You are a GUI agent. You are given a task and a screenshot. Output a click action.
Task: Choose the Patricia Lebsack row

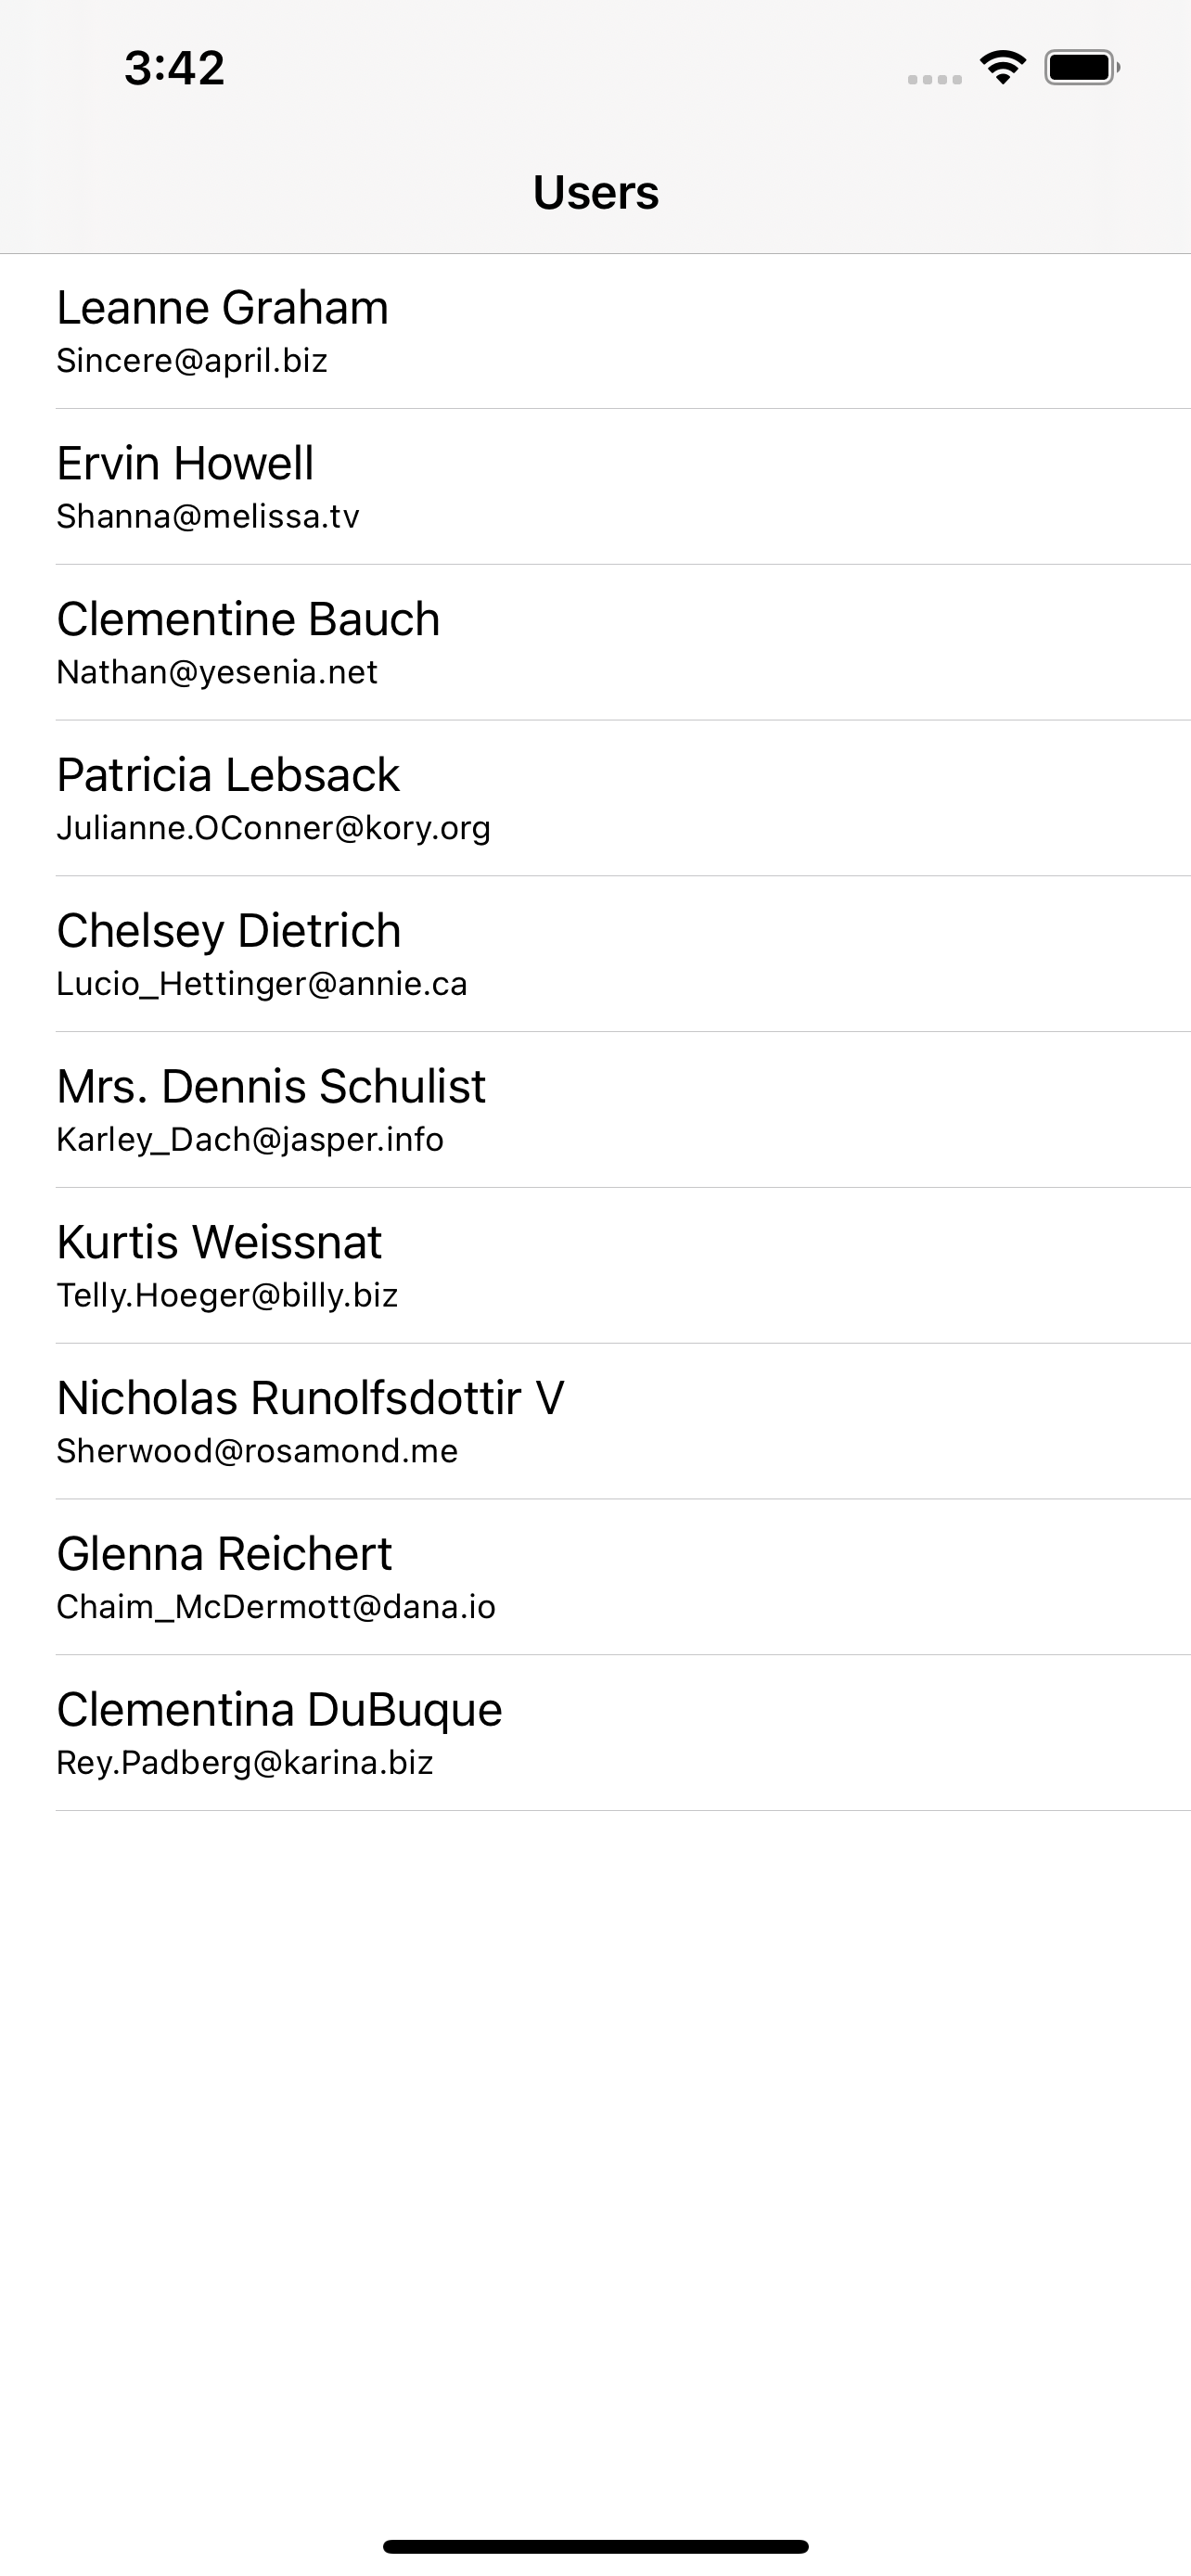click(x=596, y=799)
